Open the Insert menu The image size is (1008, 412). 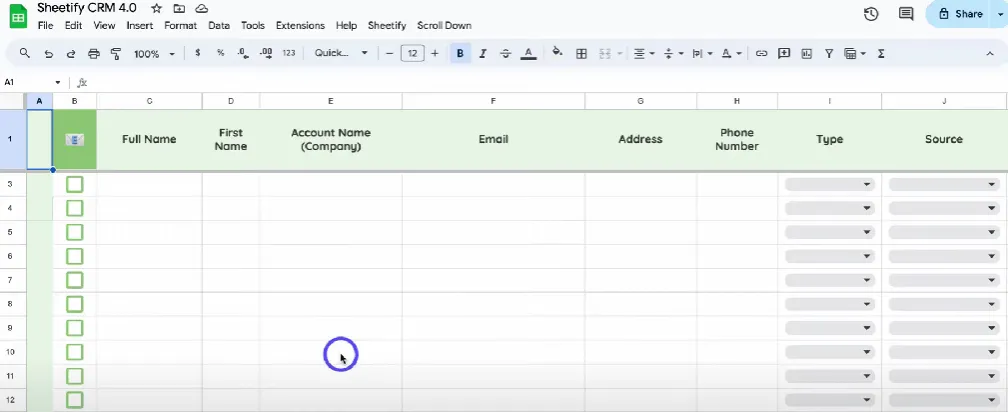(x=140, y=26)
